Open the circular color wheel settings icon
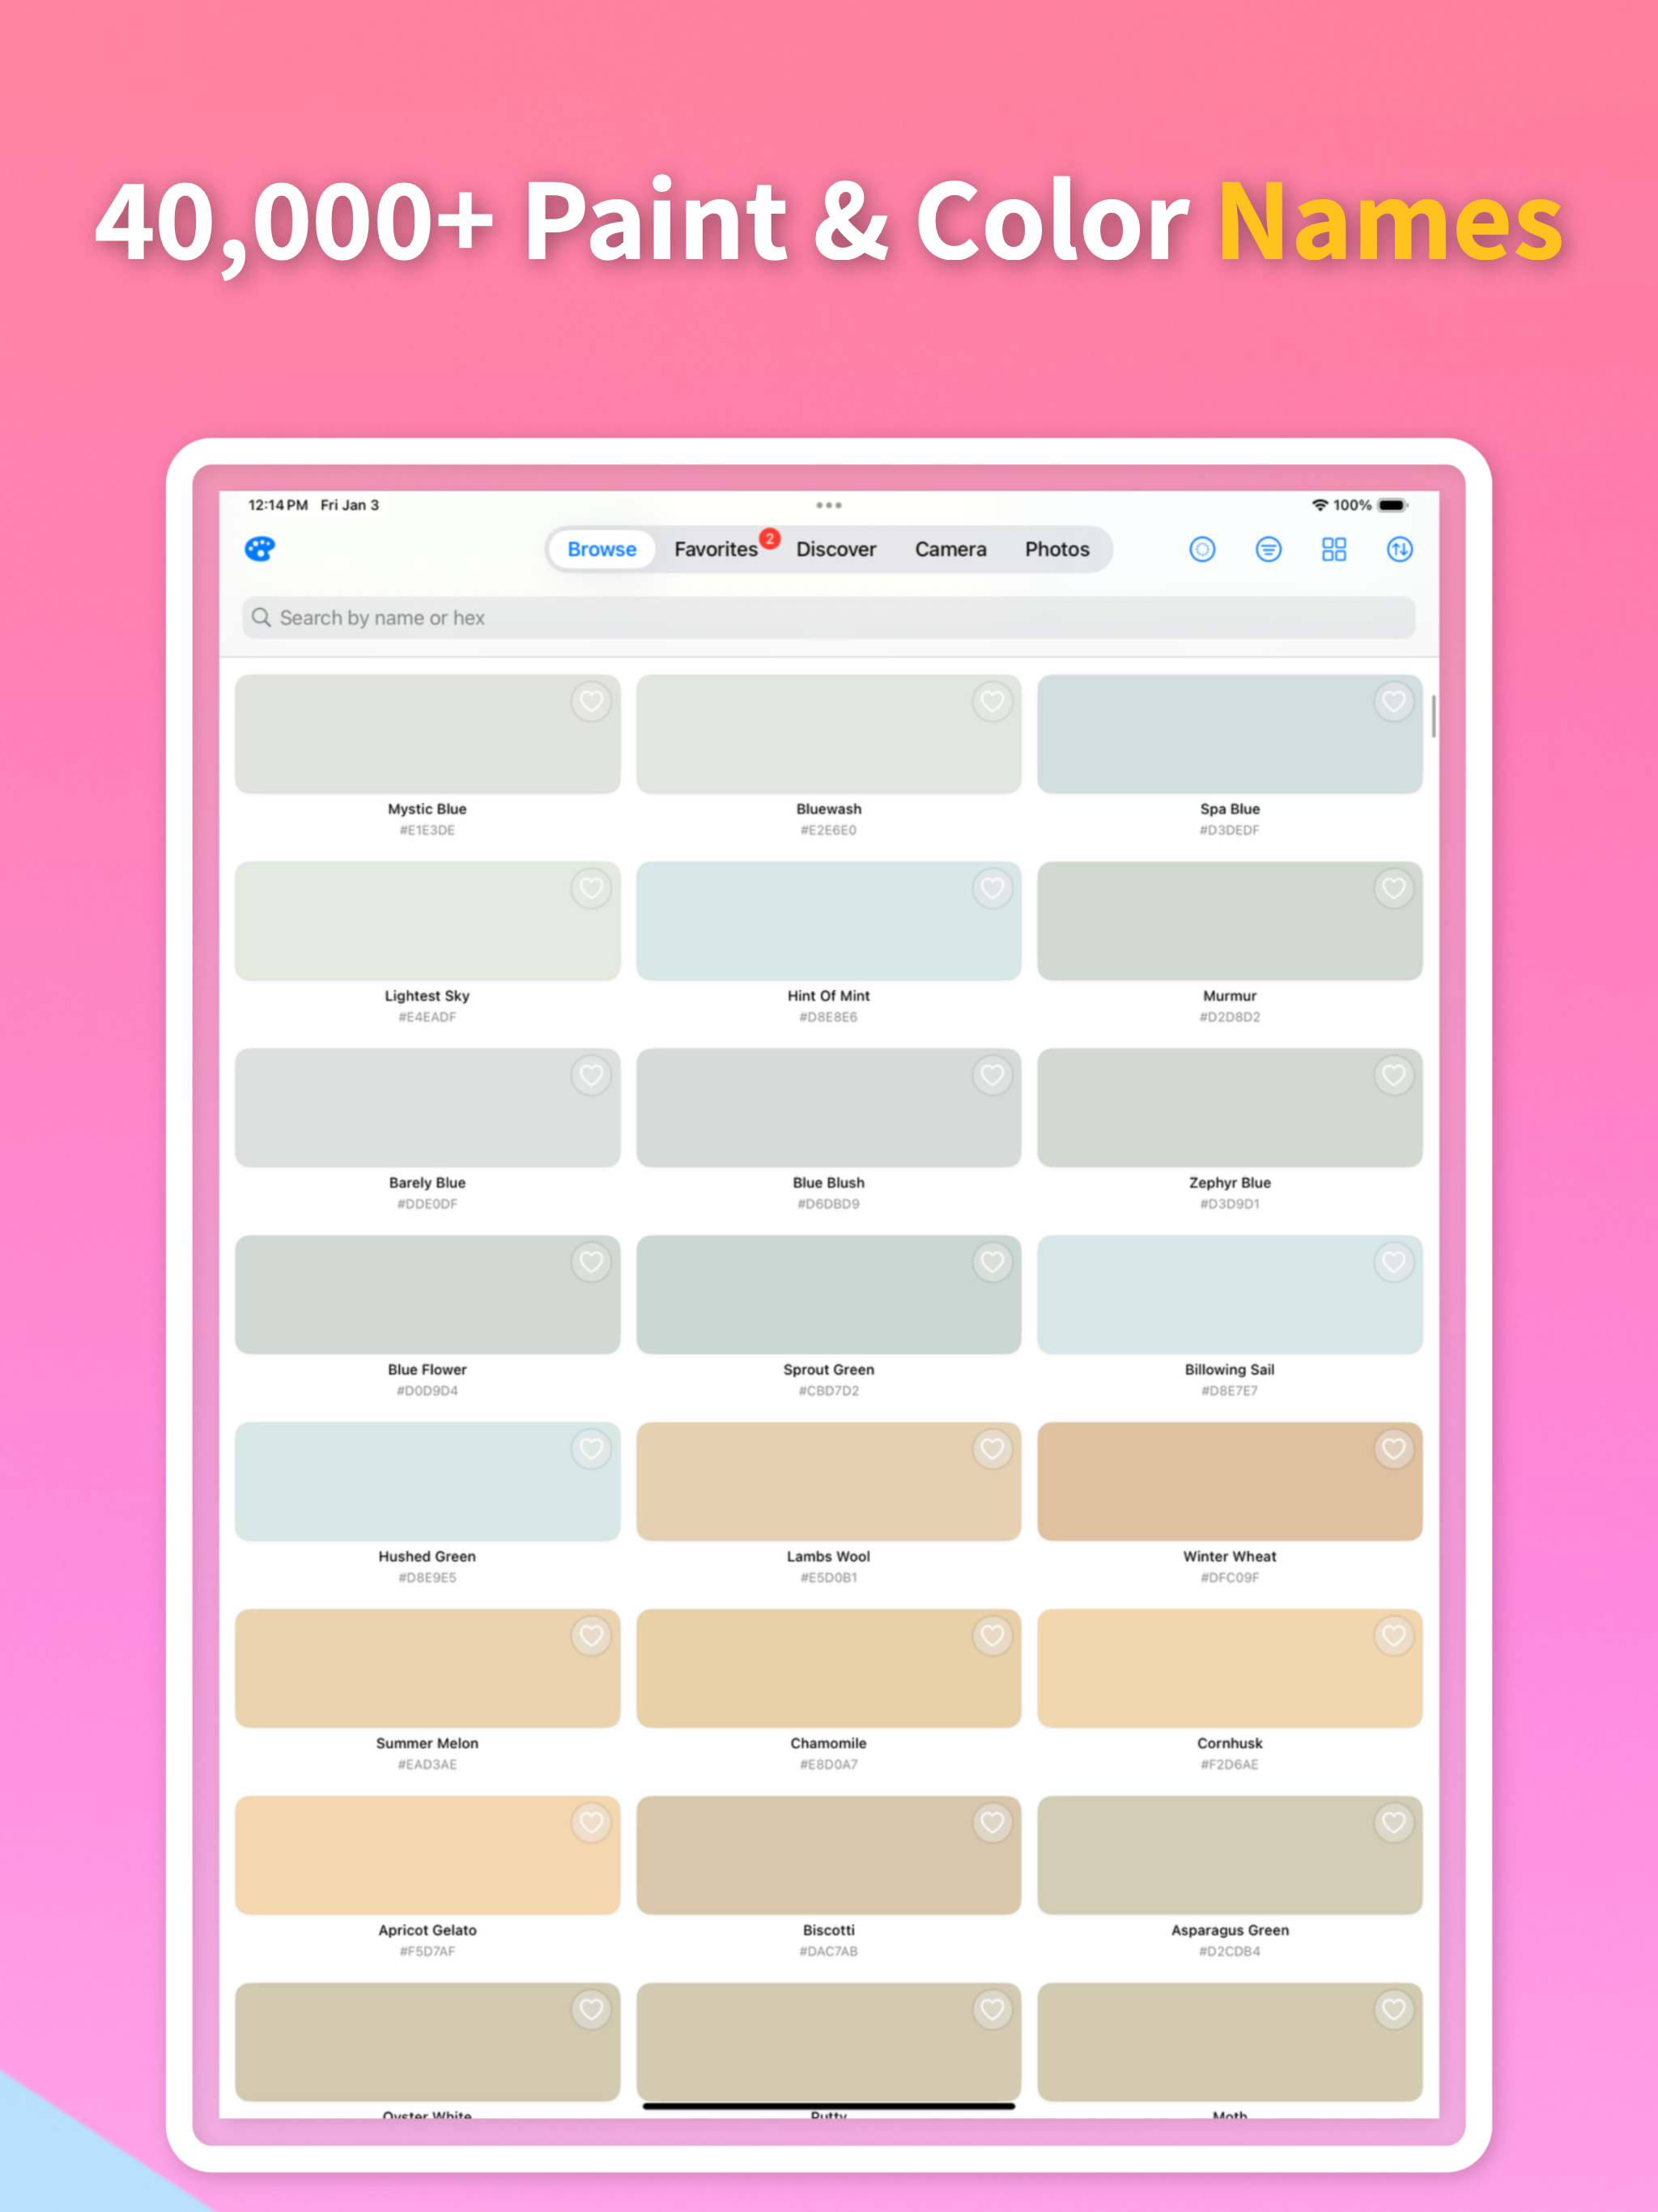The image size is (1658, 2212). tap(1202, 549)
